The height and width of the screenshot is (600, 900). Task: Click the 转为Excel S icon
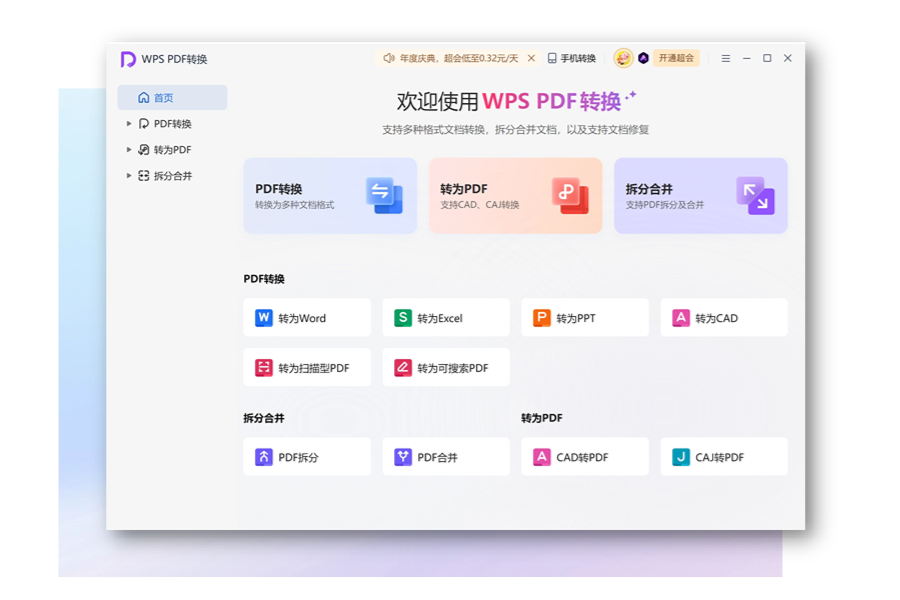(403, 318)
